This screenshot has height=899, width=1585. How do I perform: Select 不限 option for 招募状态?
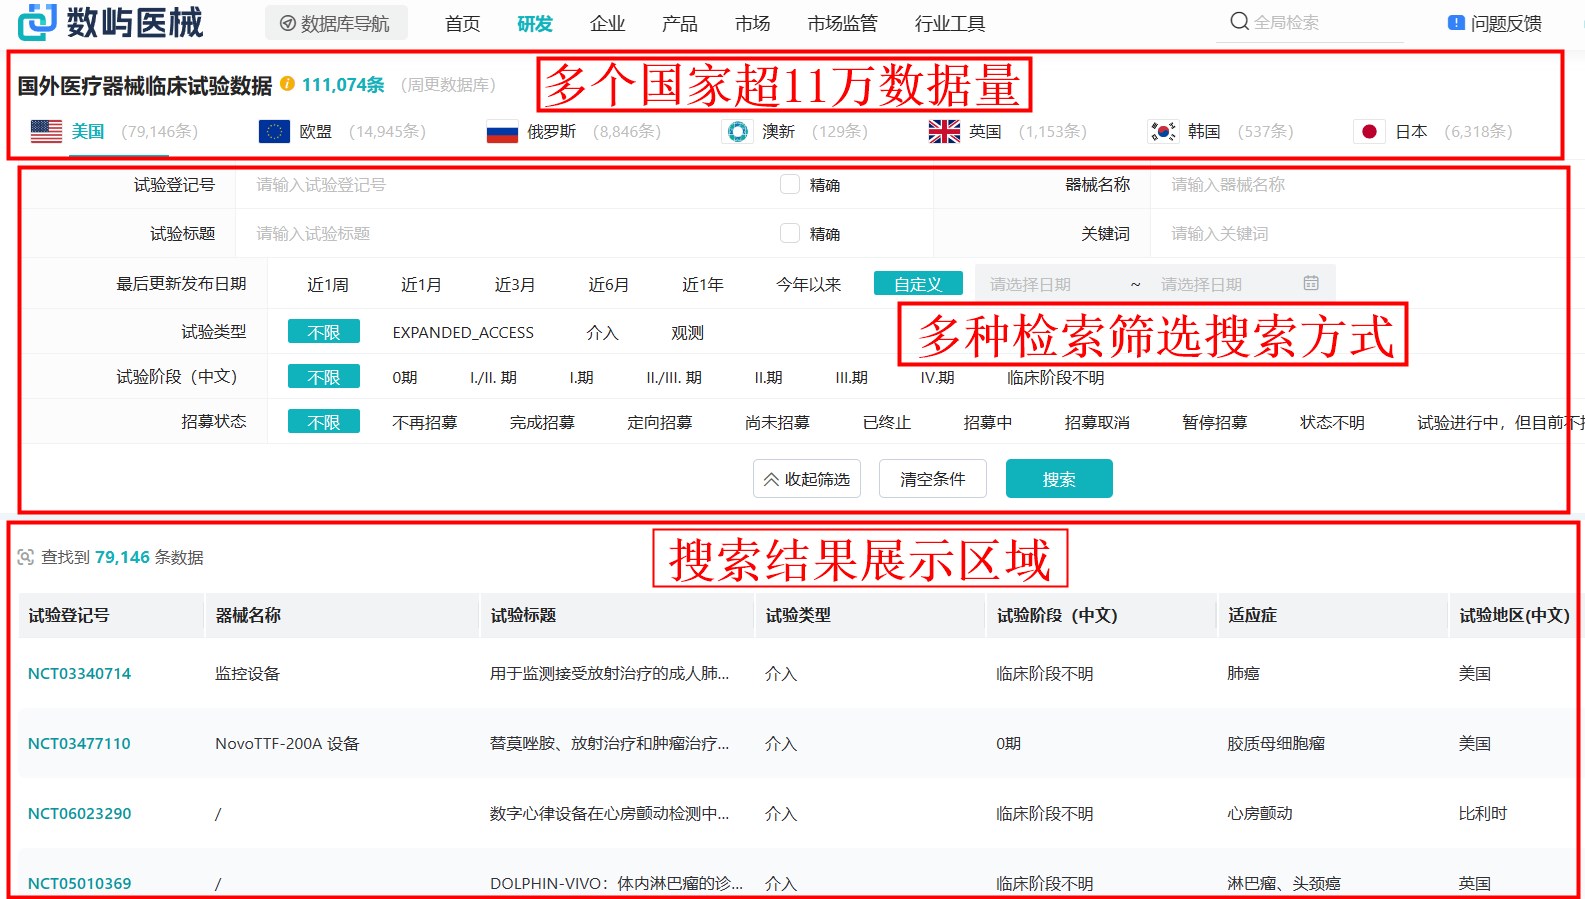click(x=323, y=422)
